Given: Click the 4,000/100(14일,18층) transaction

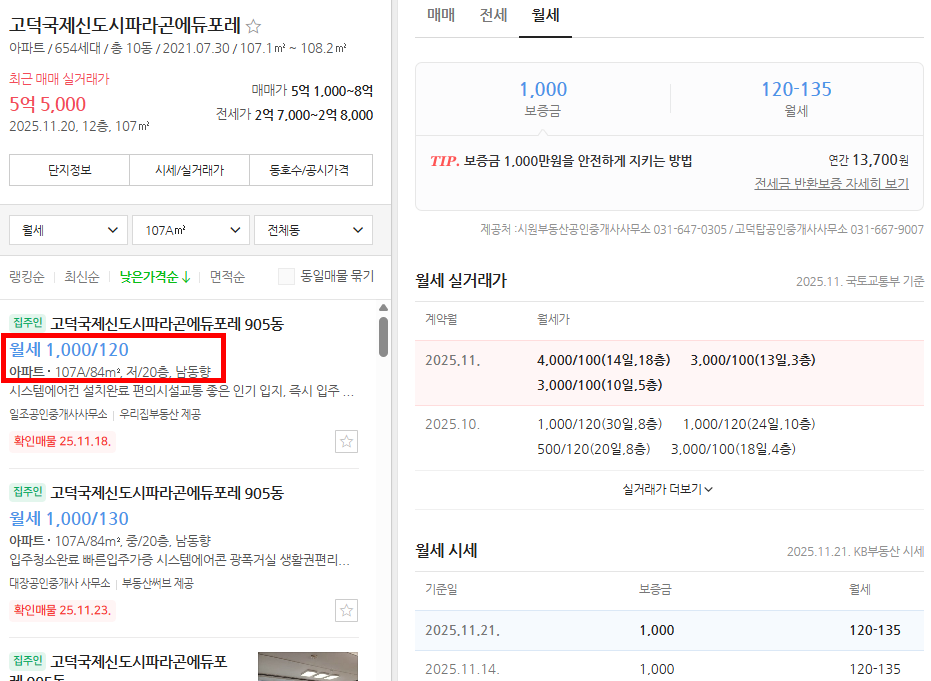Looking at the screenshot, I should (x=603, y=360).
